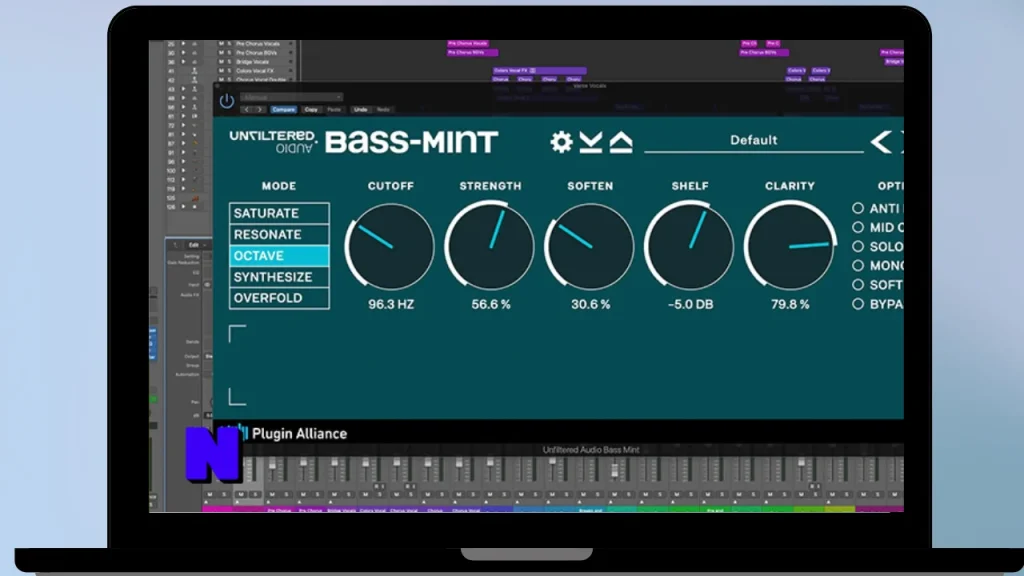The height and width of the screenshot is (576, 1024).
Task: Enable the MONO option radio button
Action: (x=857, y=266)
